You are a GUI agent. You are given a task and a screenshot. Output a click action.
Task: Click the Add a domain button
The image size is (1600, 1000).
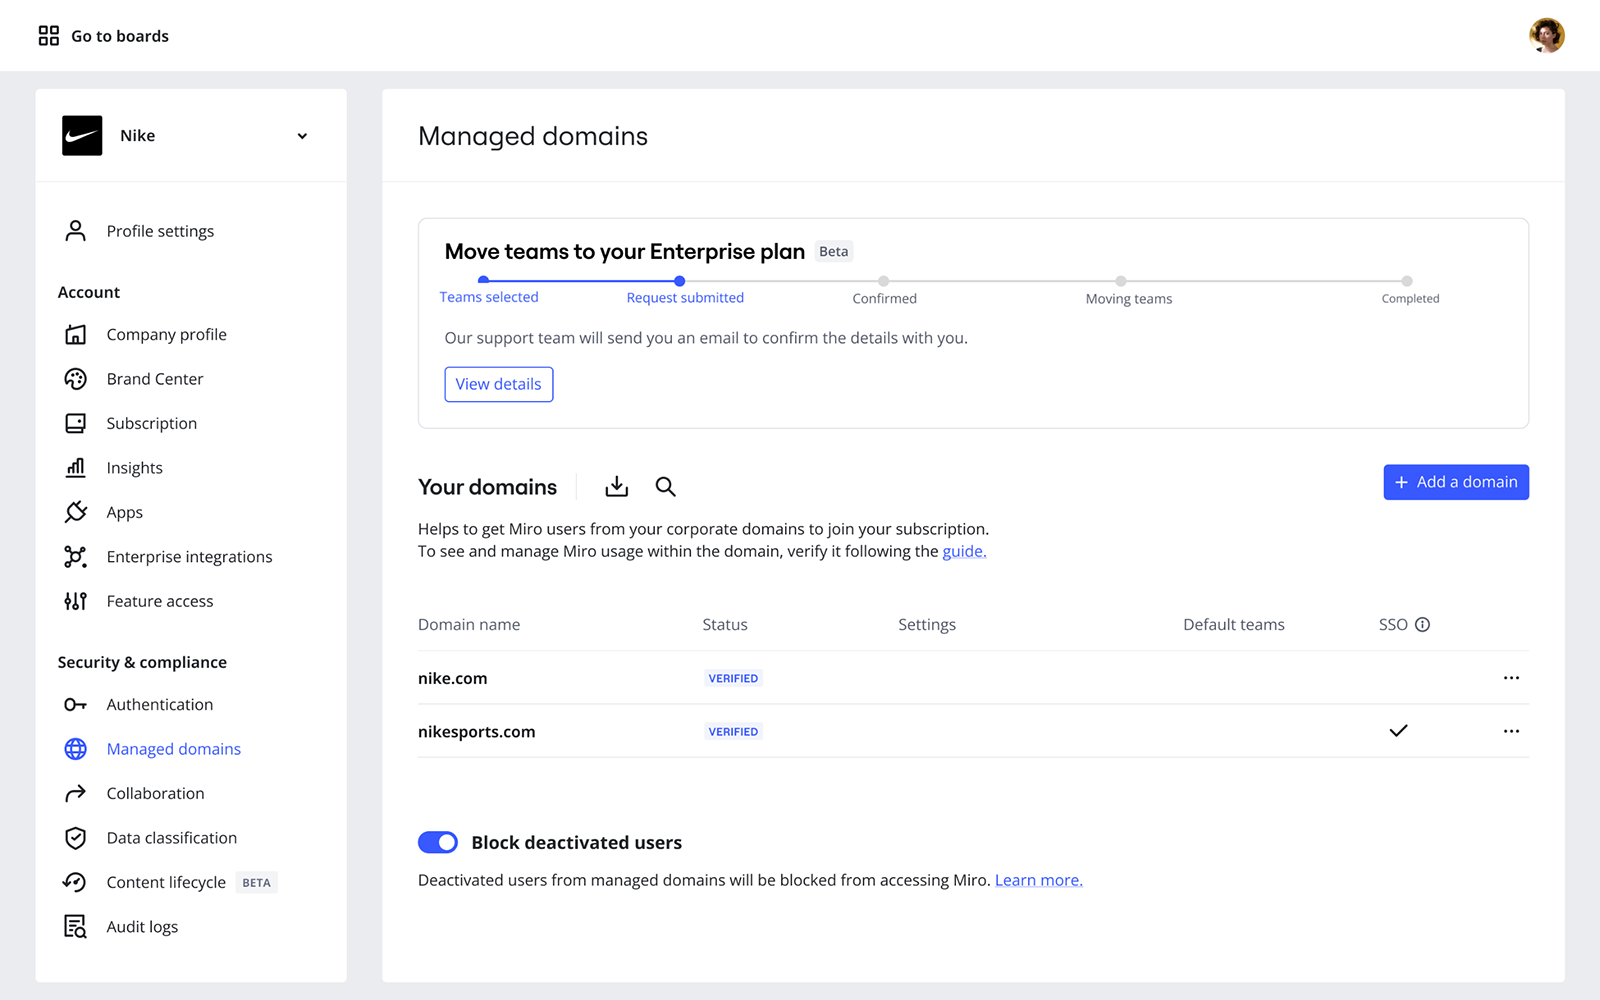click(1455, 482)
